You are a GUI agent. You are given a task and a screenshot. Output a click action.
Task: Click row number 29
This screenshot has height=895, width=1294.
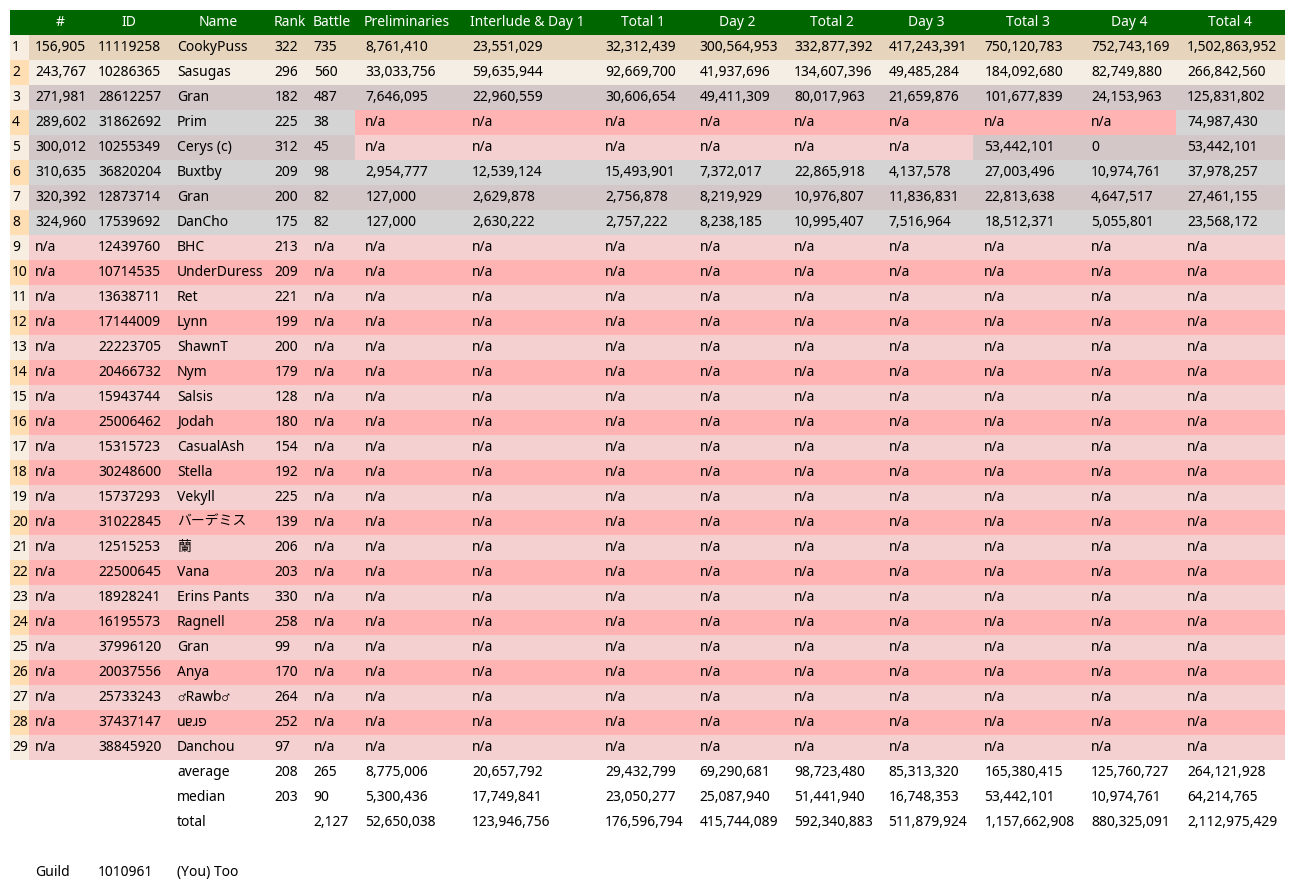coord(19,746)
